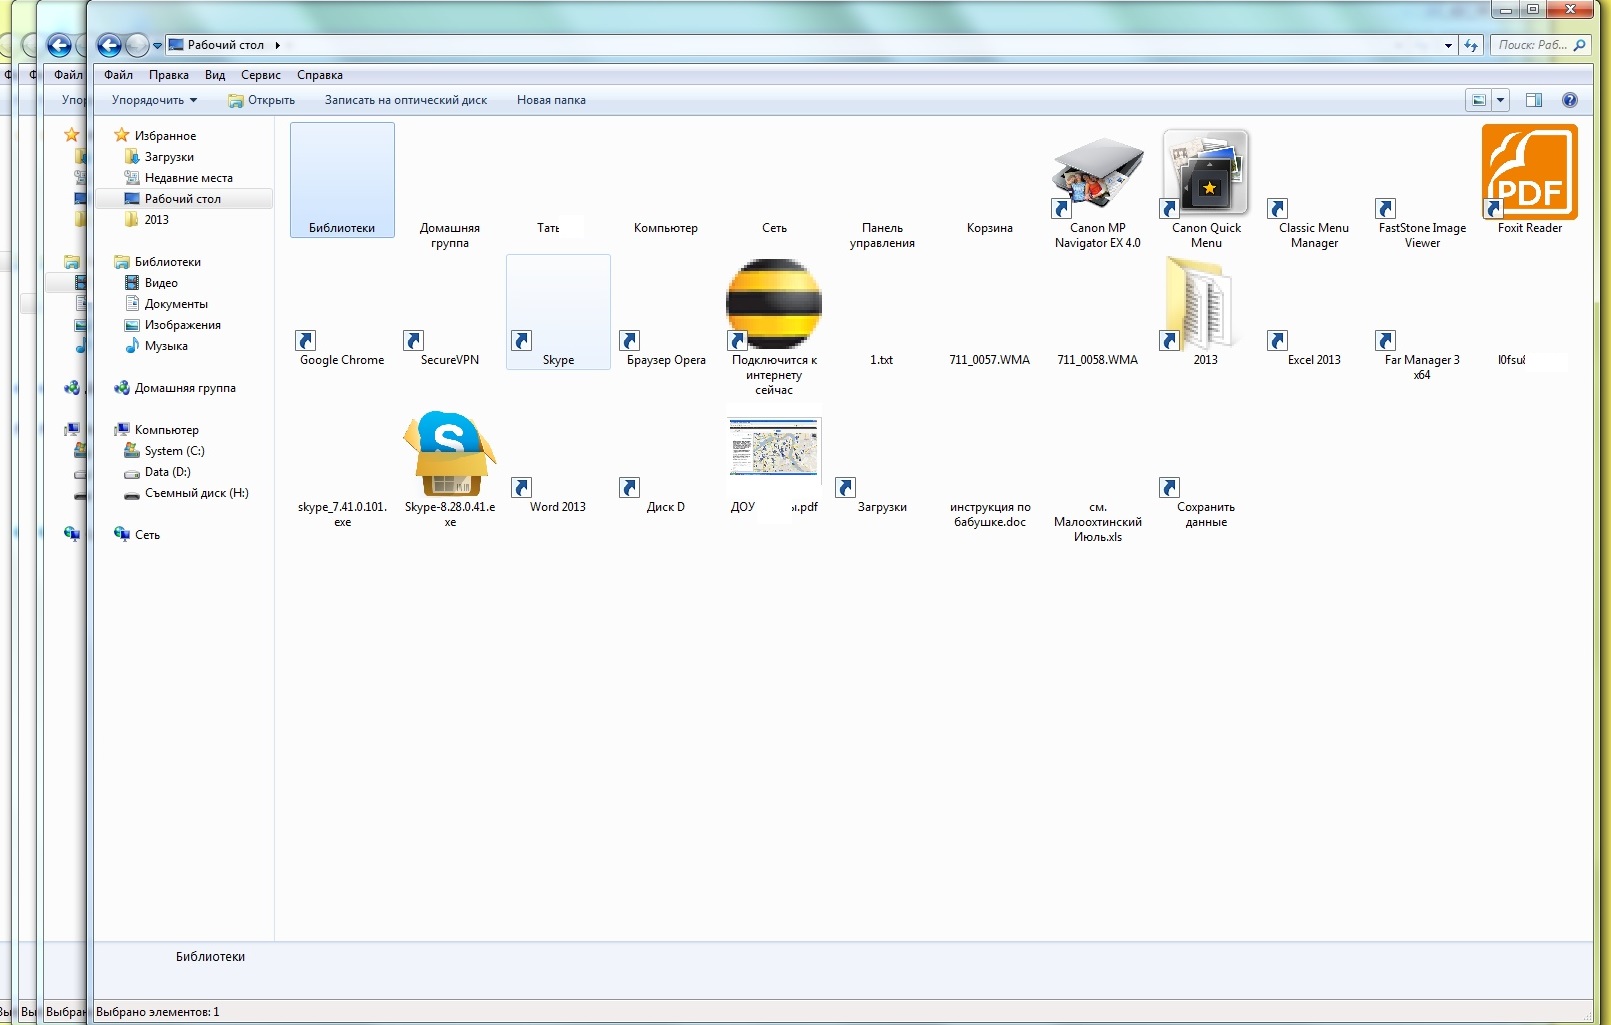Open the Справка menu
This screenshot has width=1611, height=1025.
click(319, 75)
